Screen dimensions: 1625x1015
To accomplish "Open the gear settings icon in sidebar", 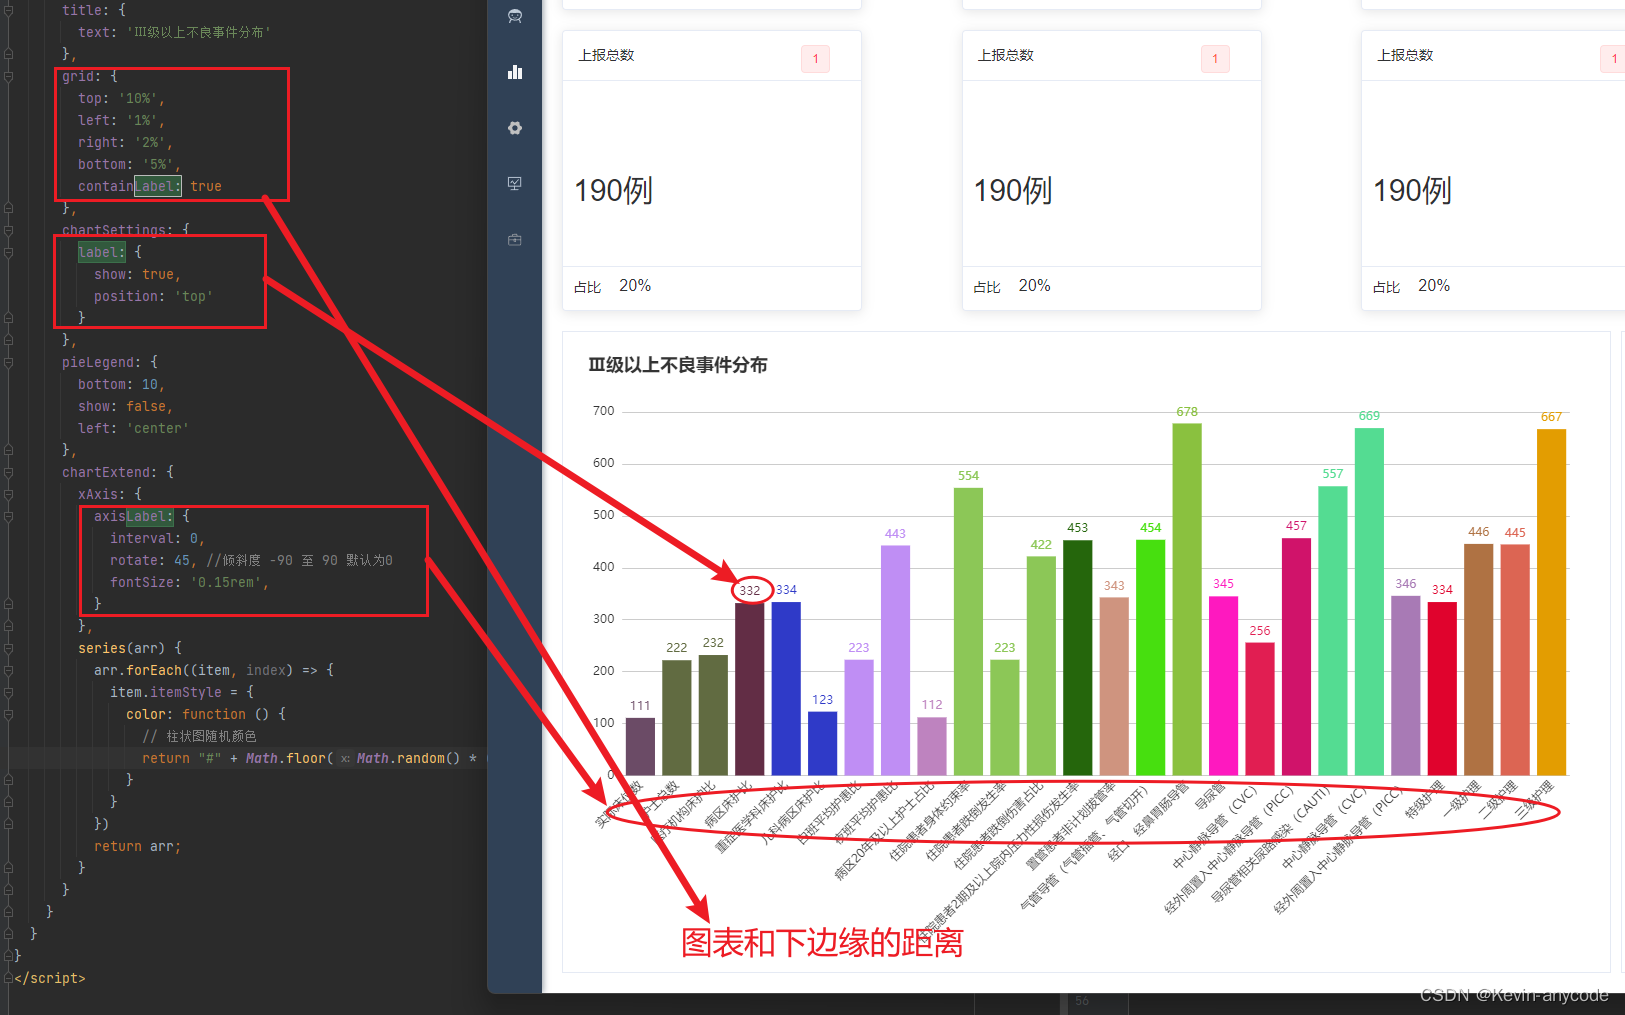I will (x=515, y=128).
